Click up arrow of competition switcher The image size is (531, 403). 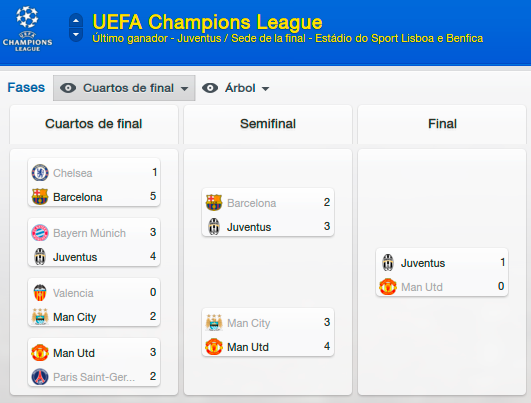76,21
